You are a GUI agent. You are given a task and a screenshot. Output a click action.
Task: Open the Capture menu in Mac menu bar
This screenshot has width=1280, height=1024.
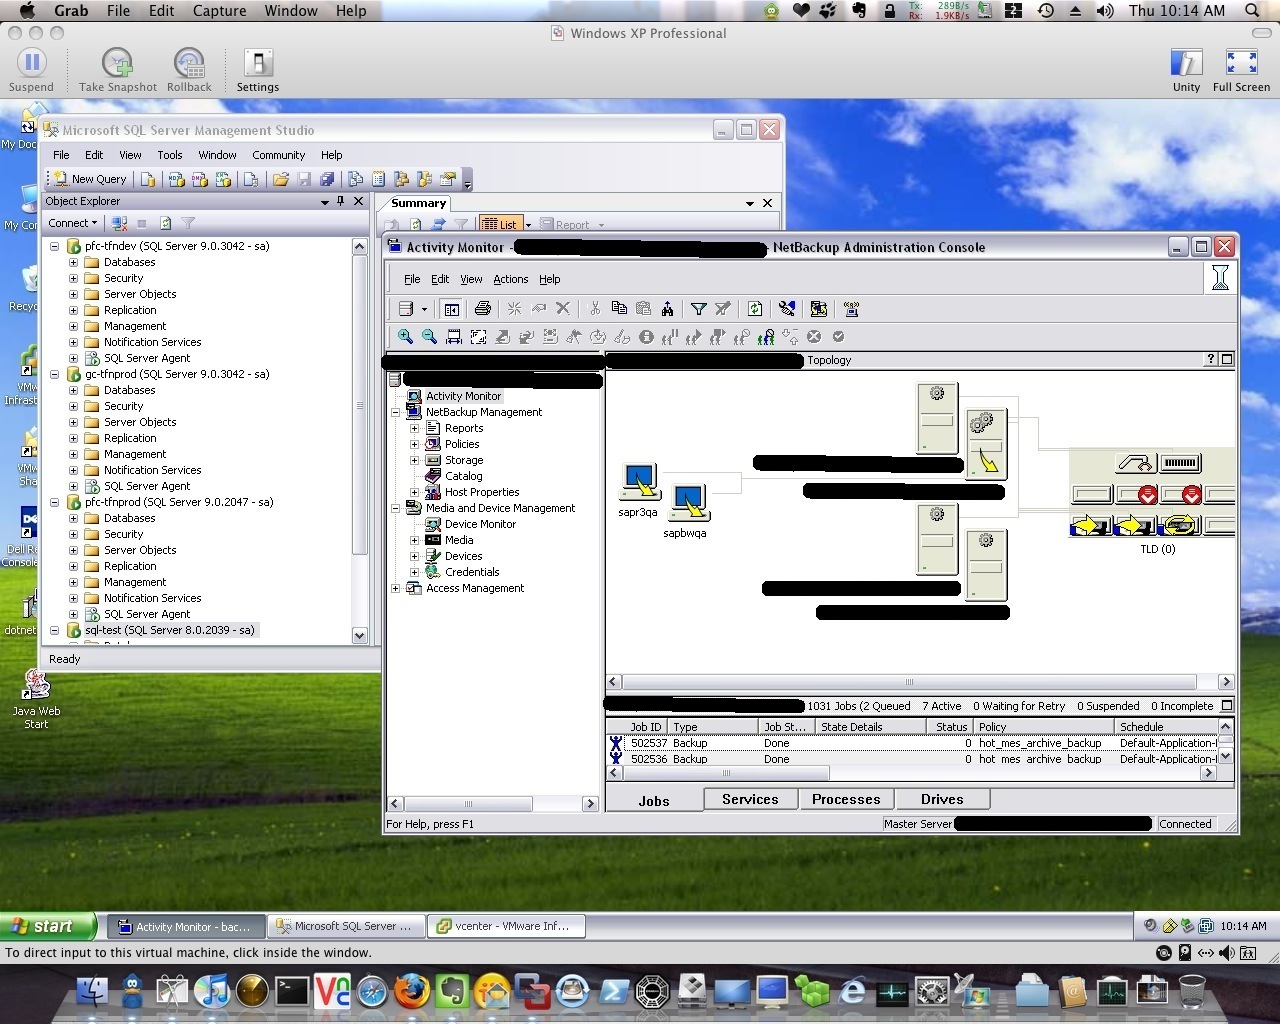[x=219, y=11]
